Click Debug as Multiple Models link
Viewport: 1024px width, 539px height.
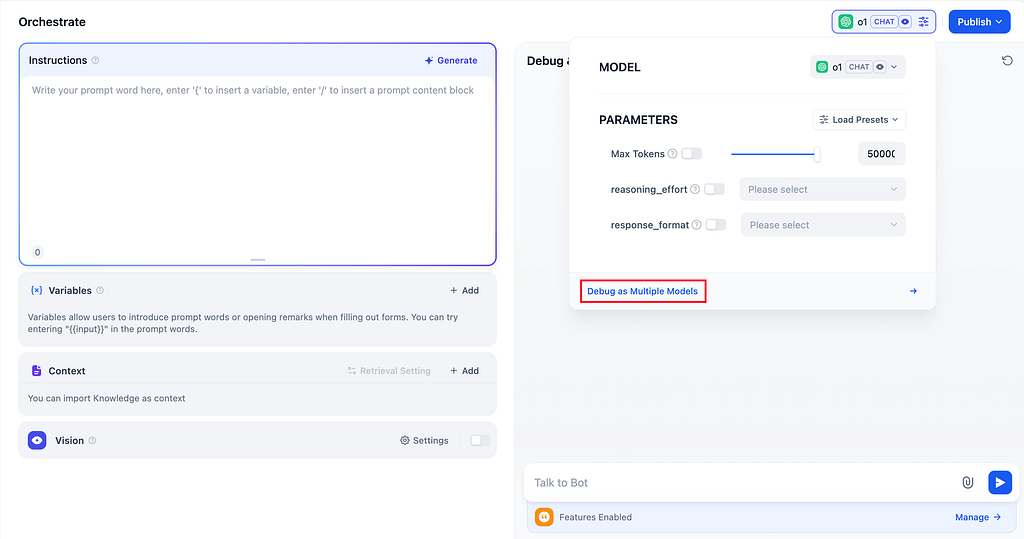[x=642, y=291]
